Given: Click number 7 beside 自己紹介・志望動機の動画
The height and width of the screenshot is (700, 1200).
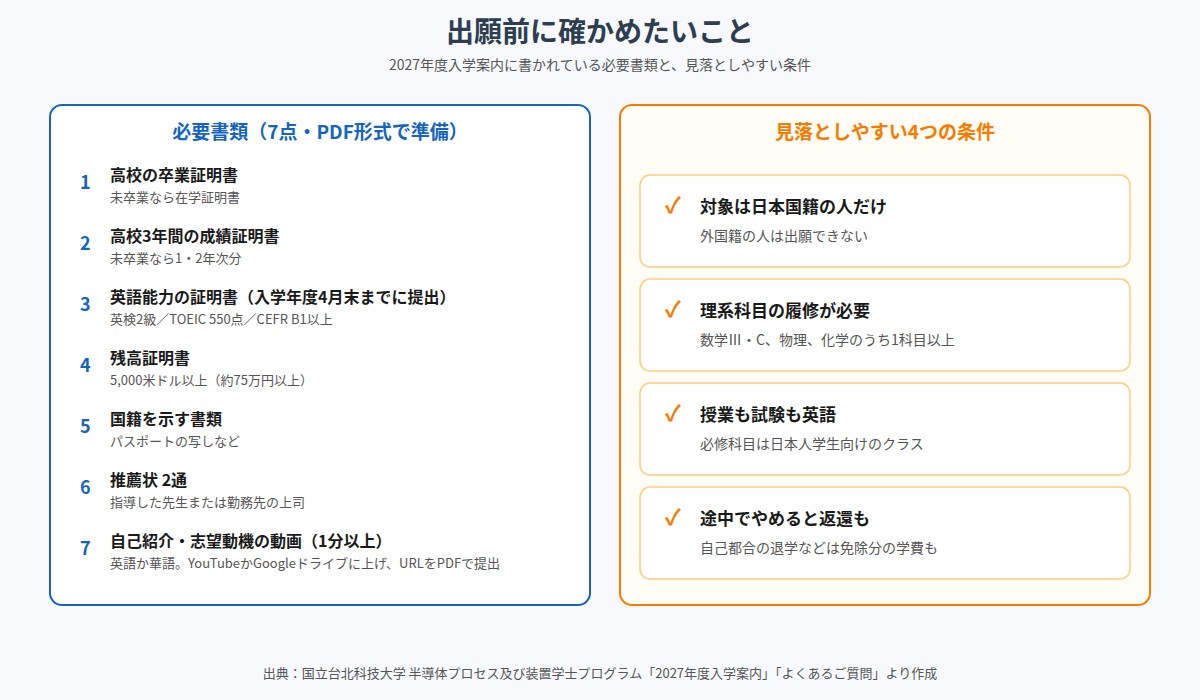Looking at the screenshot, I should pyautogui.click(x=85, y=548).
